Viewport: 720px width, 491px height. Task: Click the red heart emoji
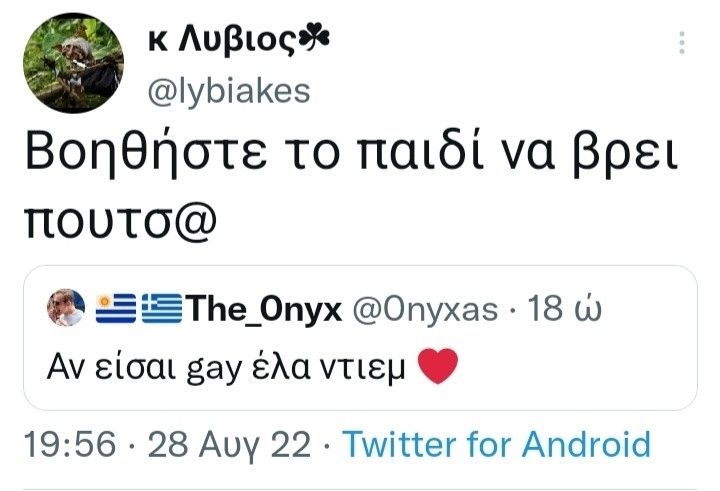pyautogui.click(x=438, y=366)
